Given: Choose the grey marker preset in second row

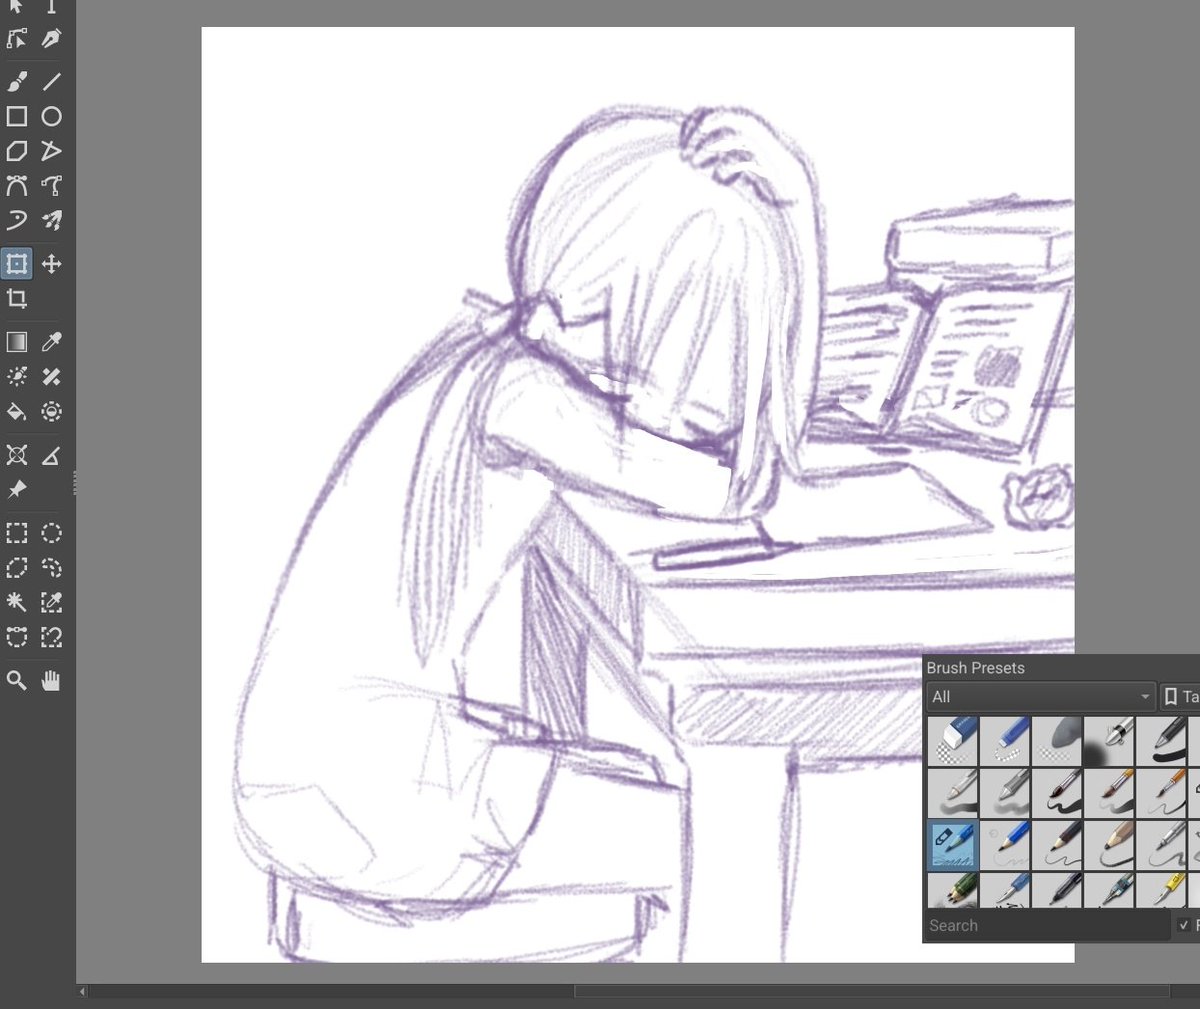Looking at the screenshot, I should [1005, 793].
